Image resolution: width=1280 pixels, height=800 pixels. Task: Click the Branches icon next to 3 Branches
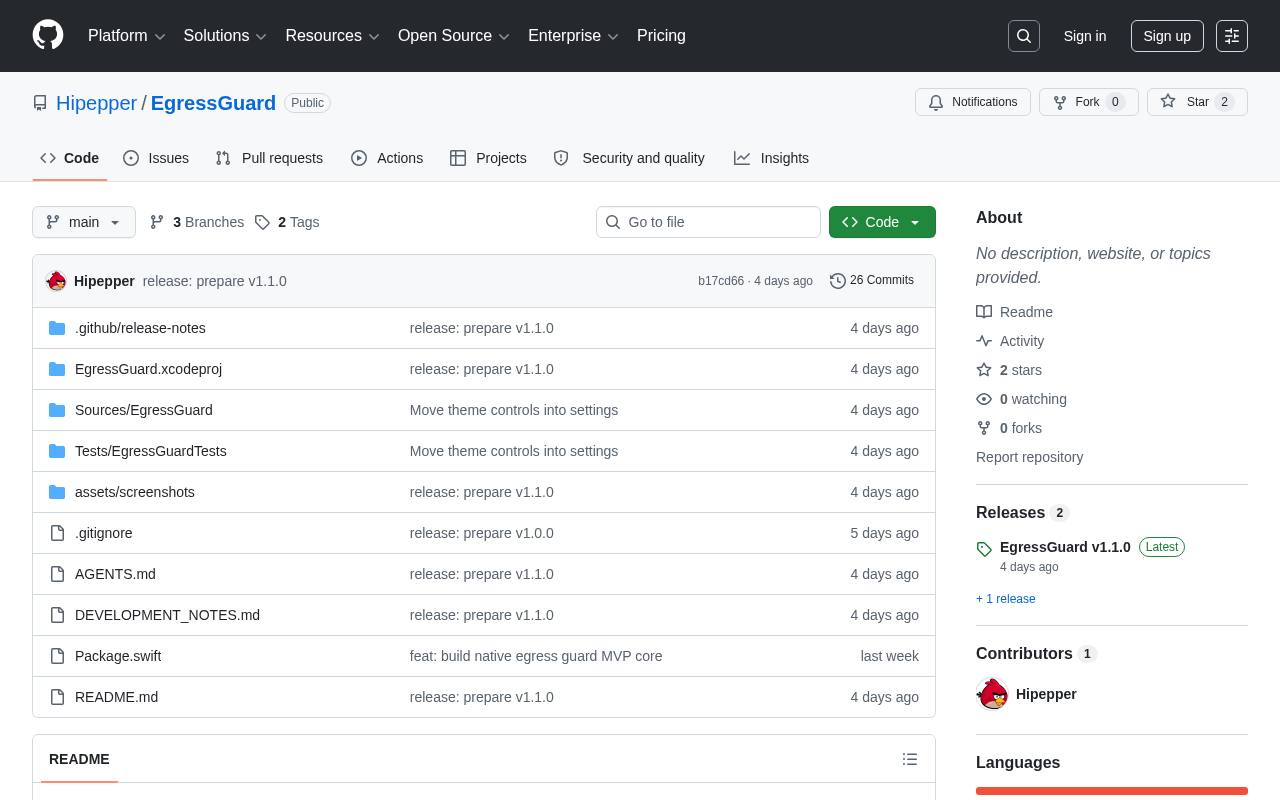point(157,222)
